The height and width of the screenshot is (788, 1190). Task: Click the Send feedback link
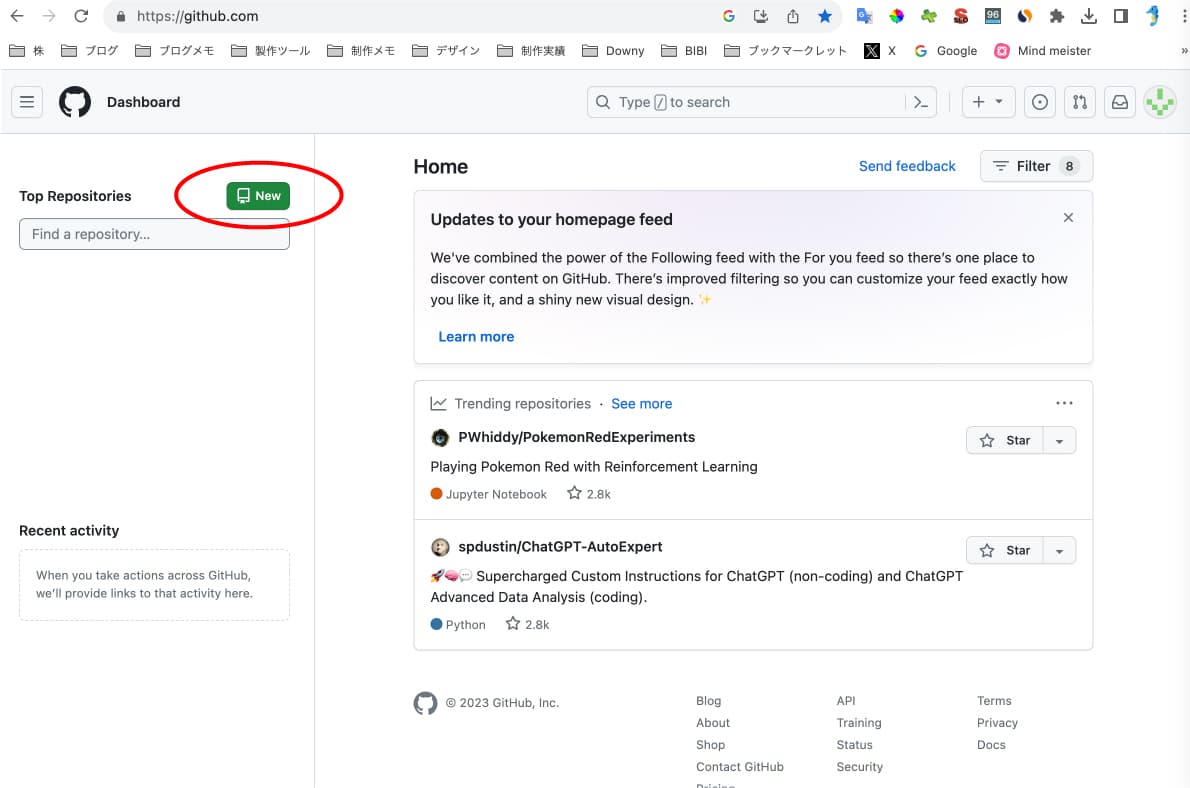pyautogui.click(x=907, y=166)
